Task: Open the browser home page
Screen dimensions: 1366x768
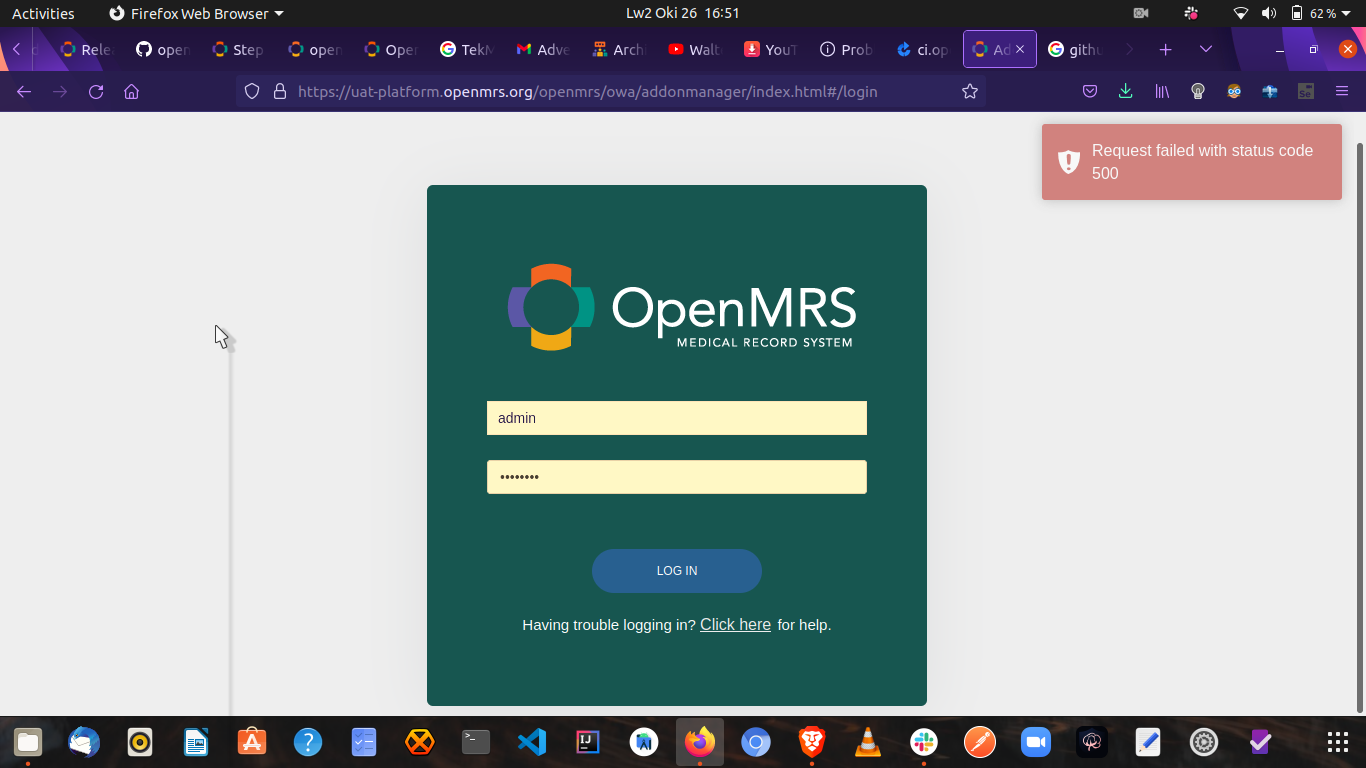Action: (131, 91)
